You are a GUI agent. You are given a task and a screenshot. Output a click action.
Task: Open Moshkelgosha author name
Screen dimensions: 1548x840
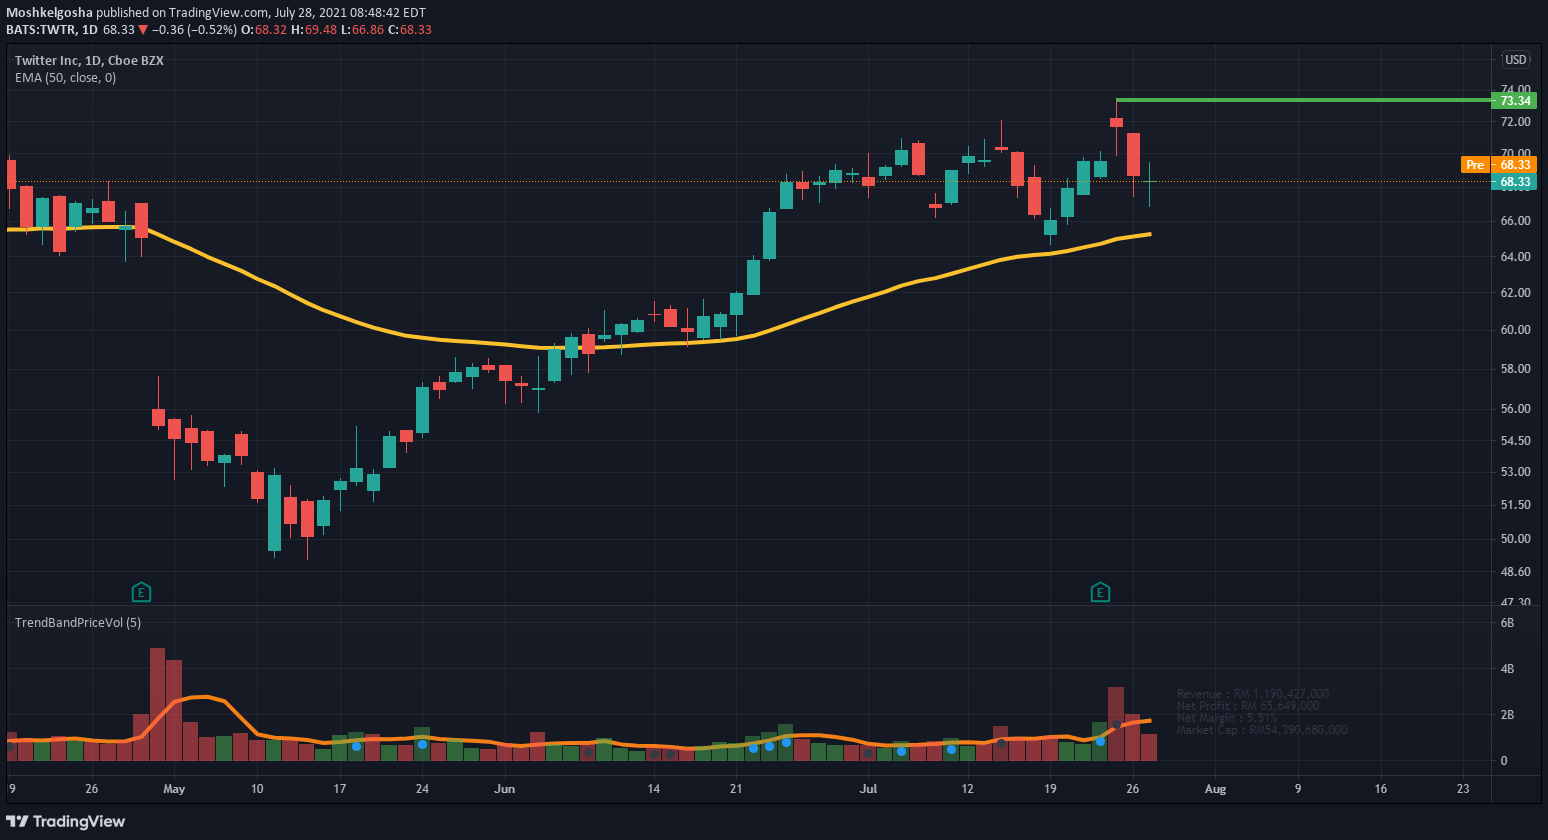49,13
